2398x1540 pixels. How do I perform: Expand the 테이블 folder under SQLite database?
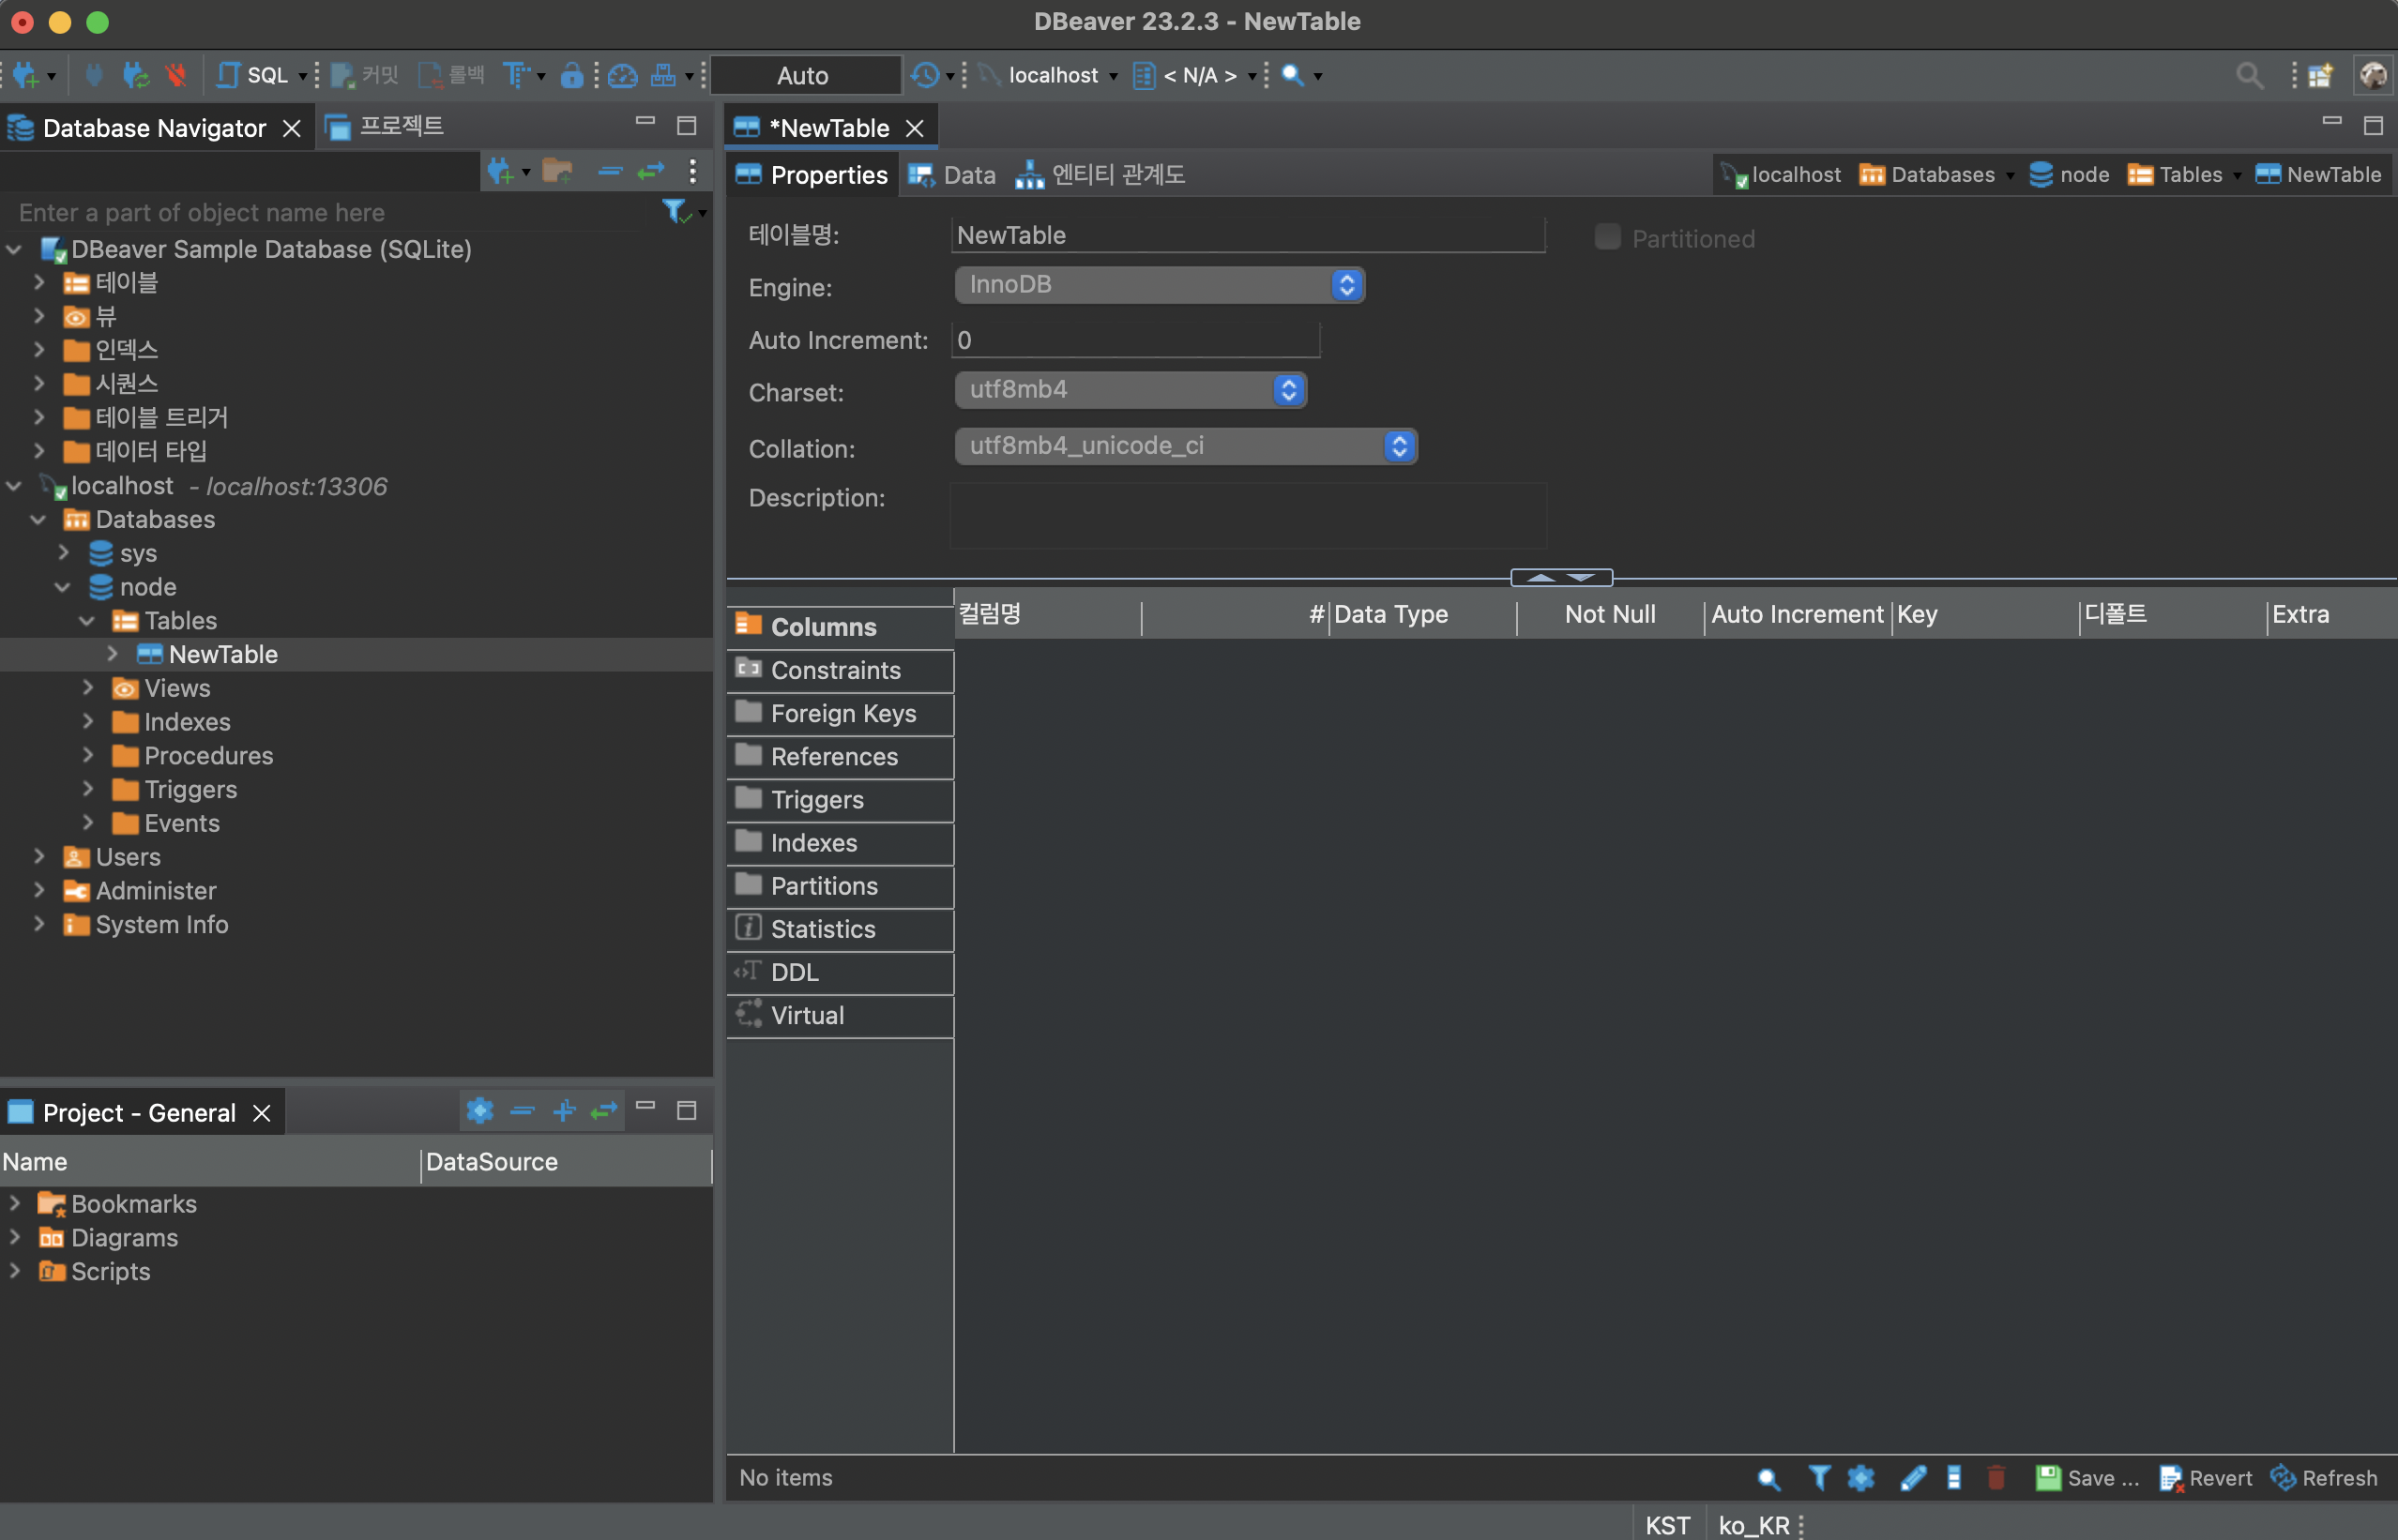[39, 283]
